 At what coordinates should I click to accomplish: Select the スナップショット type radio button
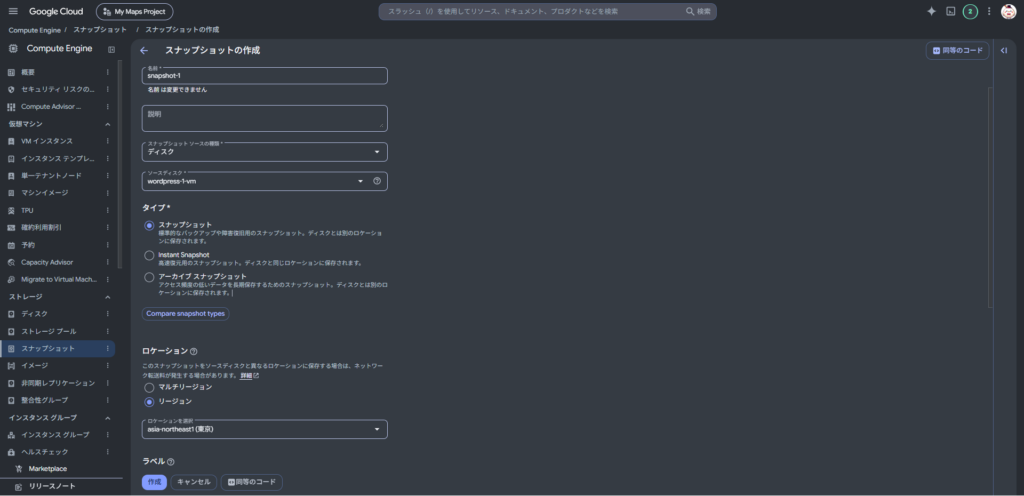(x=149, y=226)
